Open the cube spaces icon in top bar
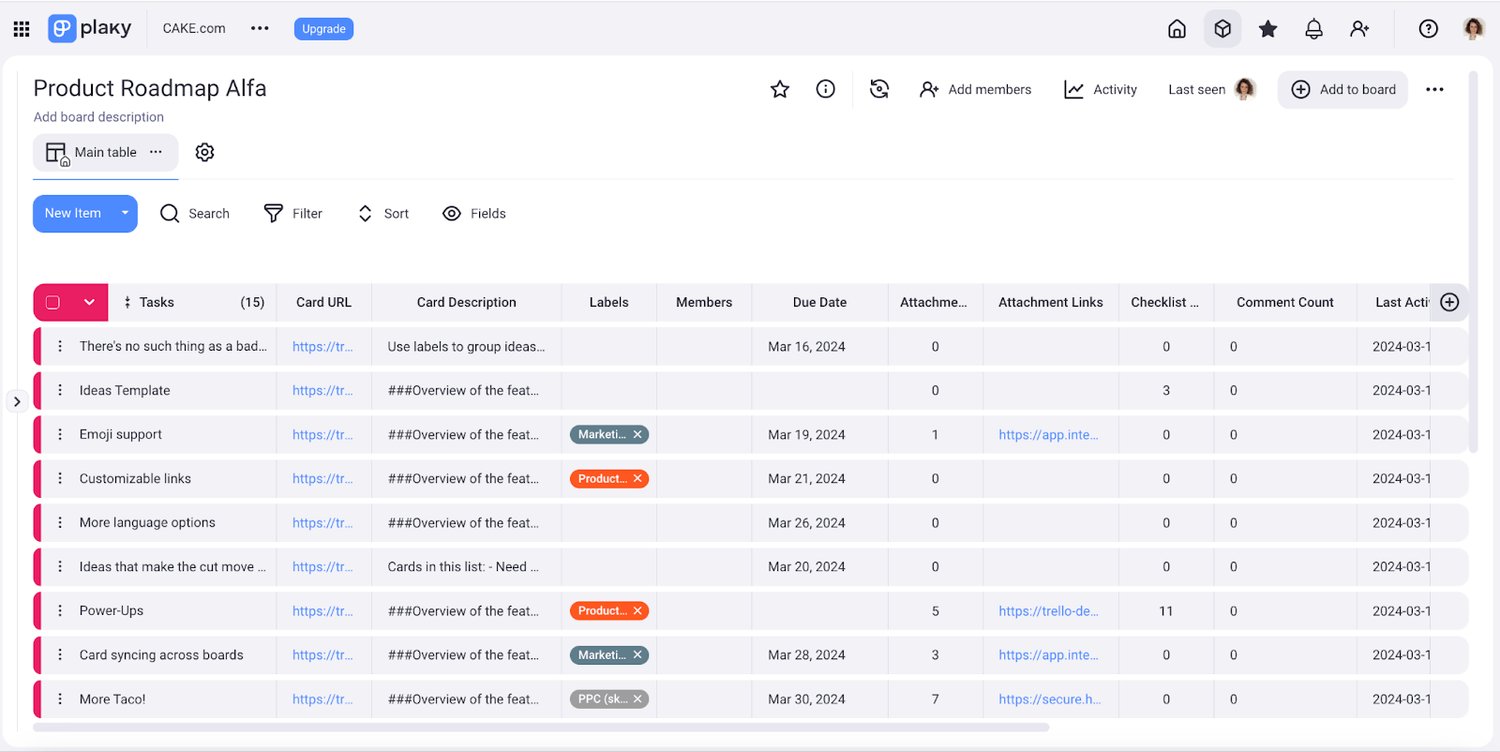The image size is (1500, 752). [x=1222, y=29]
